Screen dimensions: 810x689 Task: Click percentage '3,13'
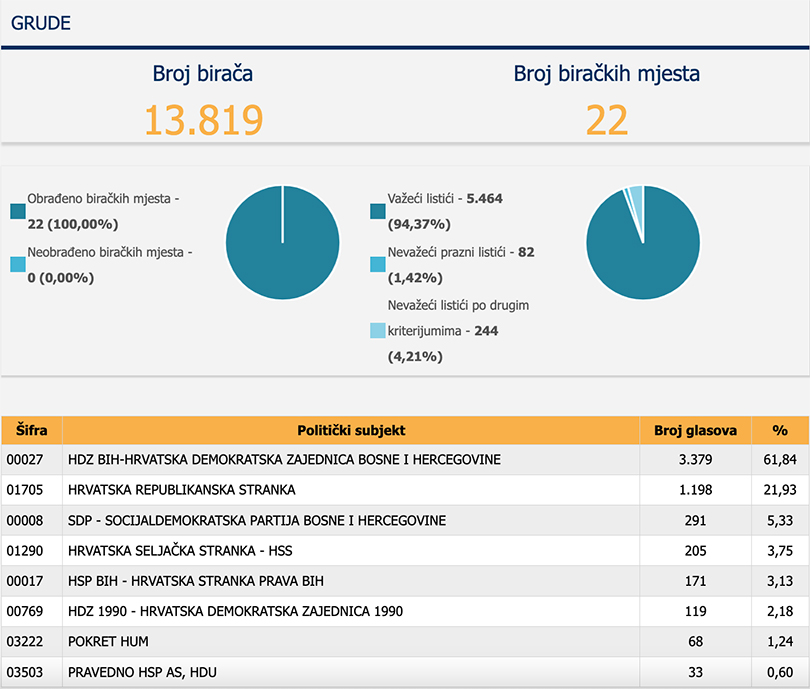click(780, 581)
